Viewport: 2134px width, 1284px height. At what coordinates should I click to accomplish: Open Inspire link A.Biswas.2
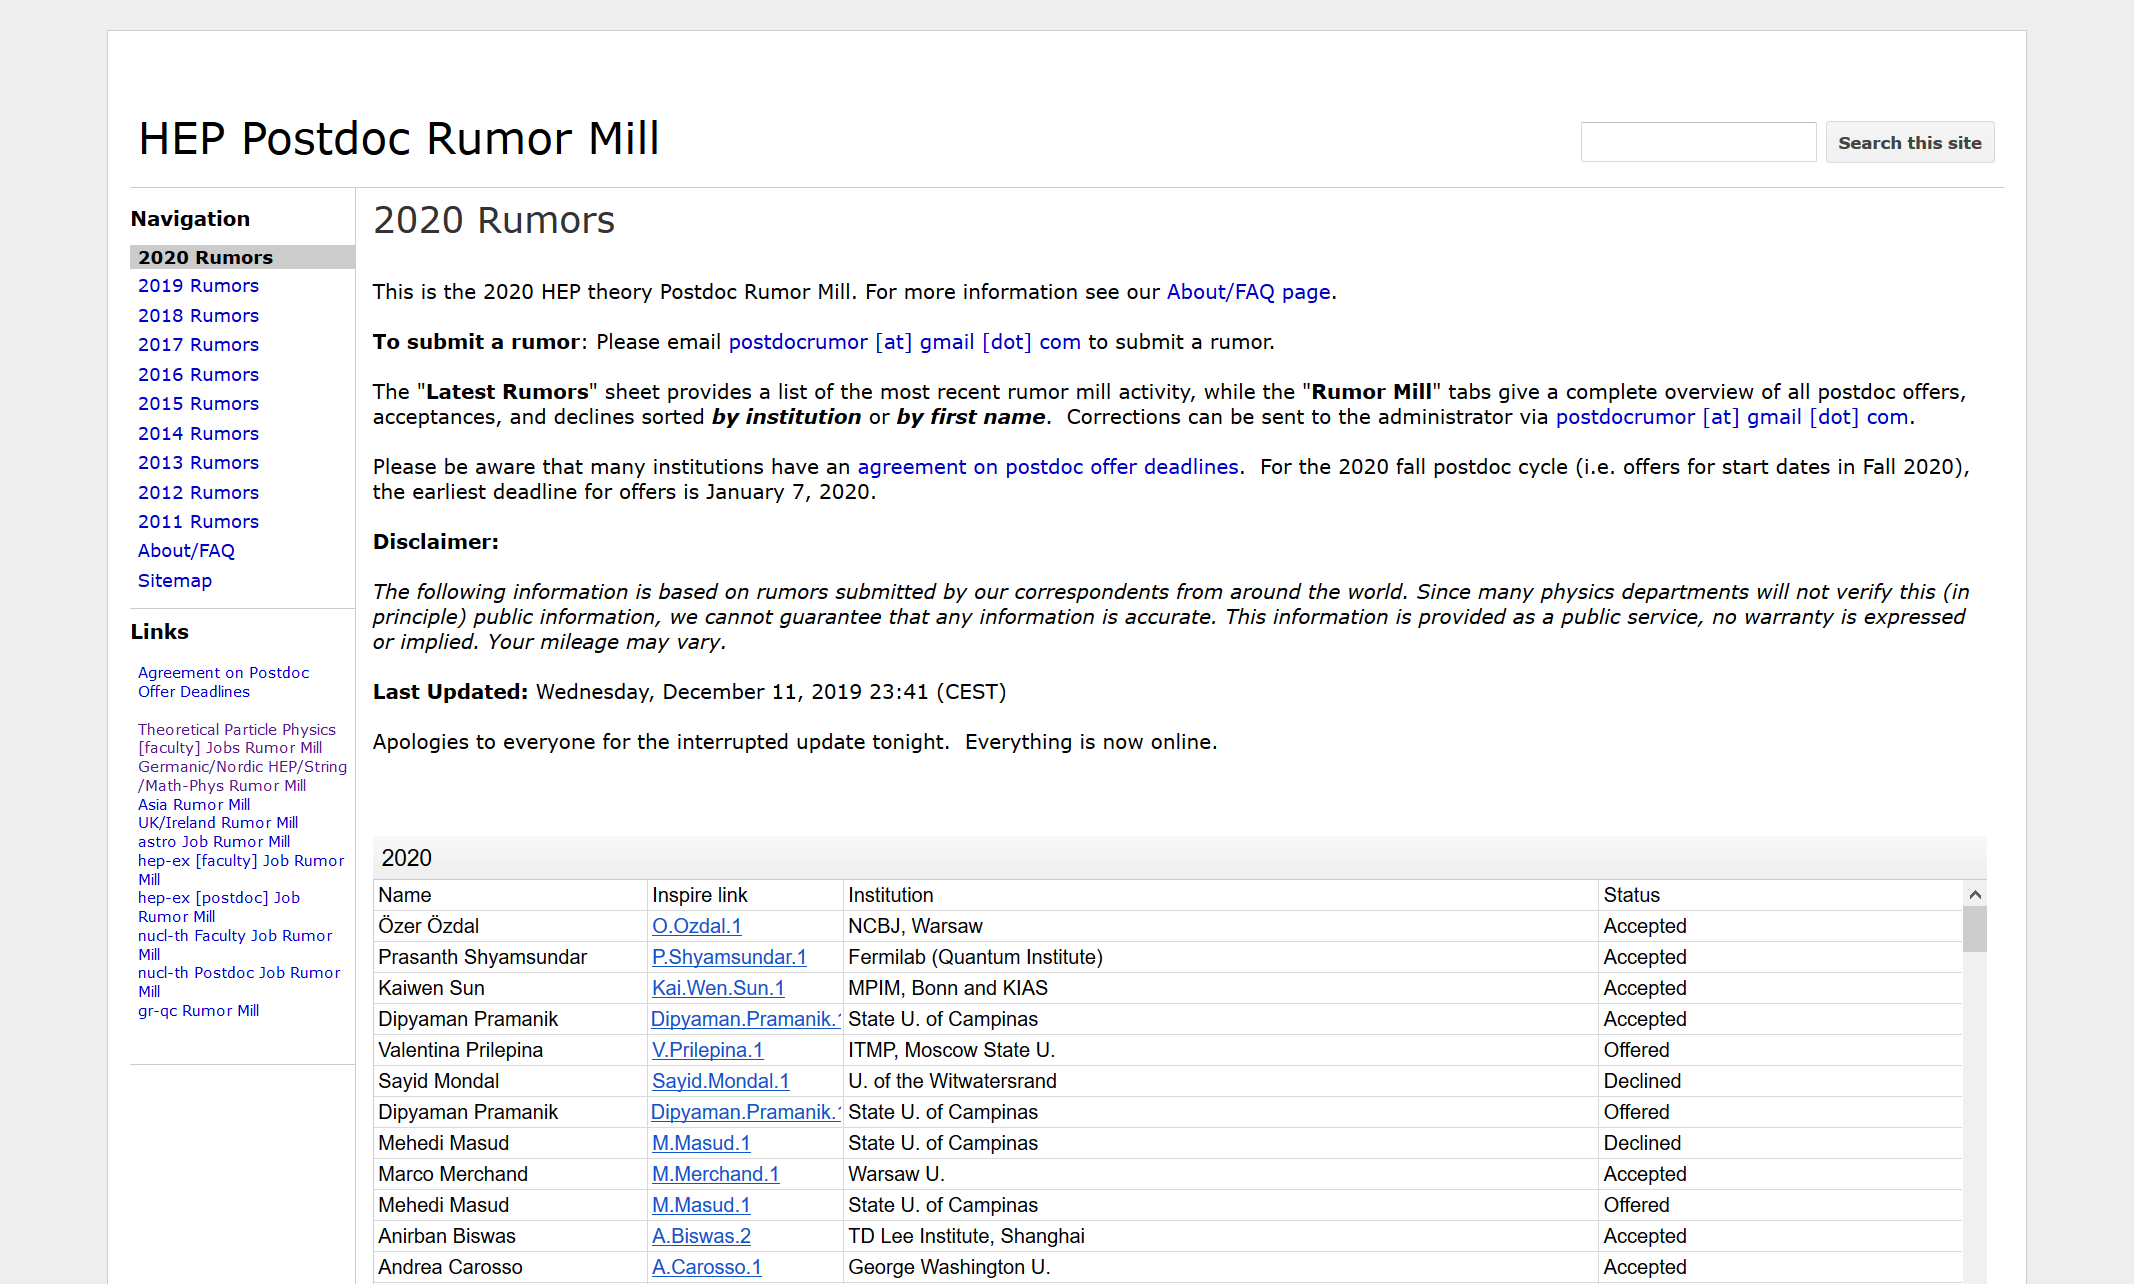701,1236
